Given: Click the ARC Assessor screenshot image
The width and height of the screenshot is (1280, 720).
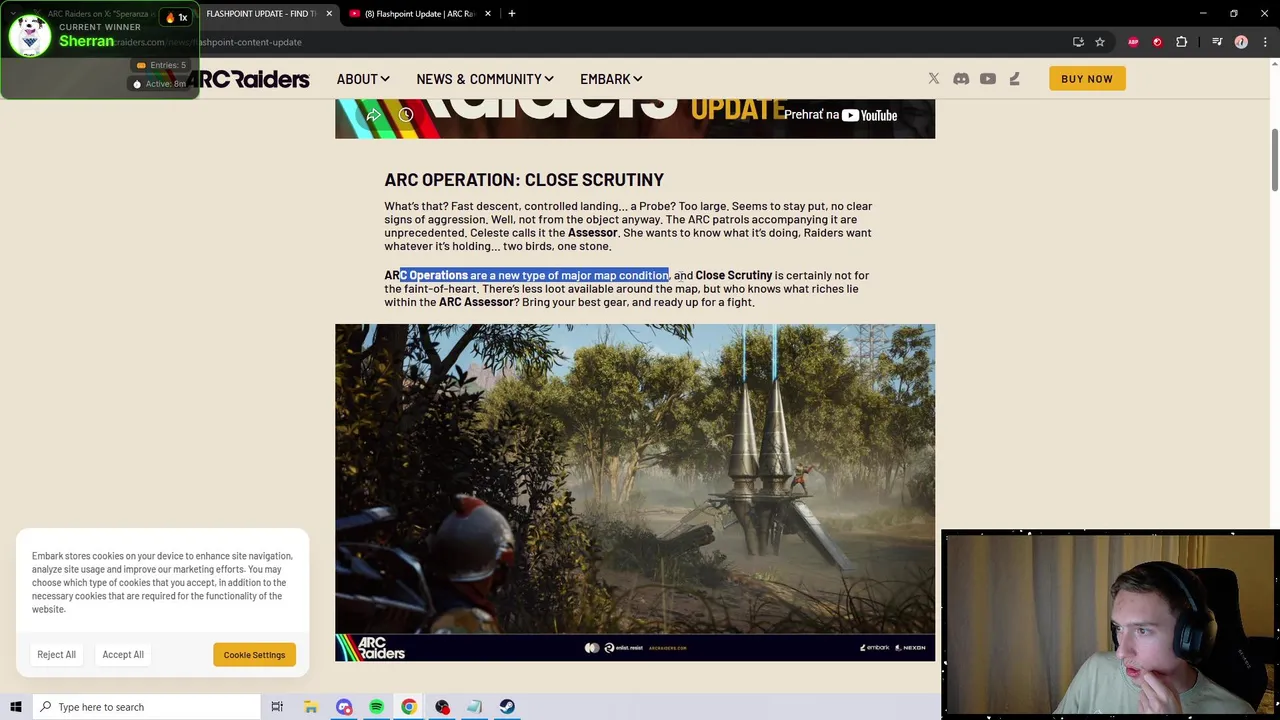Looking at the screenshot, I should click(x=635, y=492).
